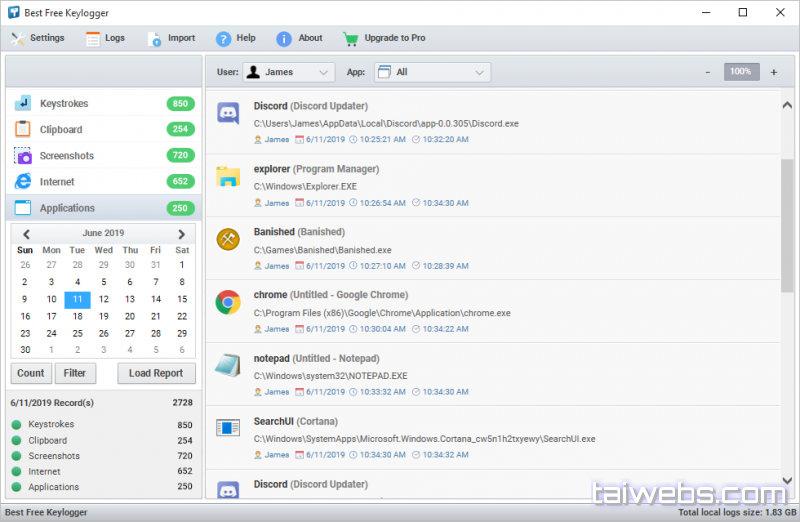The height and width of the screenshot is (522, 800).
Task: Expand the App filter dropdown
Action: click(x=432, y=72)
